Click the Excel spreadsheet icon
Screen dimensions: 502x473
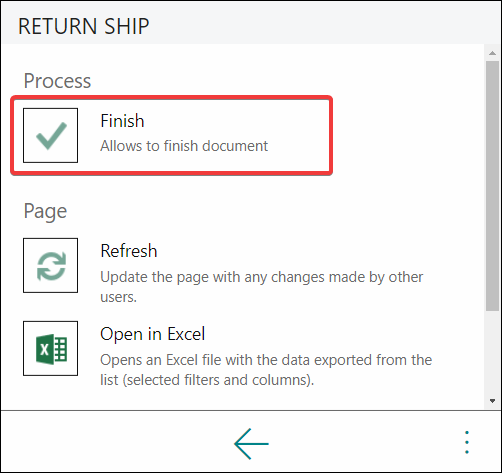(51, 348)
